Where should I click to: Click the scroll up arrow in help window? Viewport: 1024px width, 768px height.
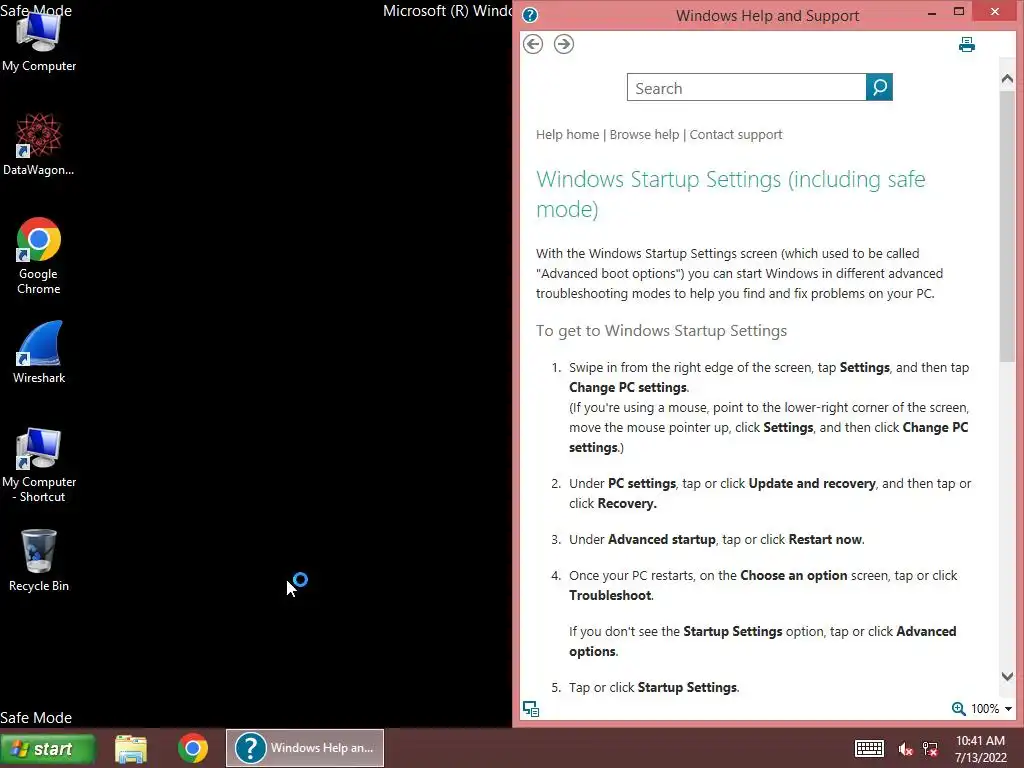click(x=1007, y=79)
